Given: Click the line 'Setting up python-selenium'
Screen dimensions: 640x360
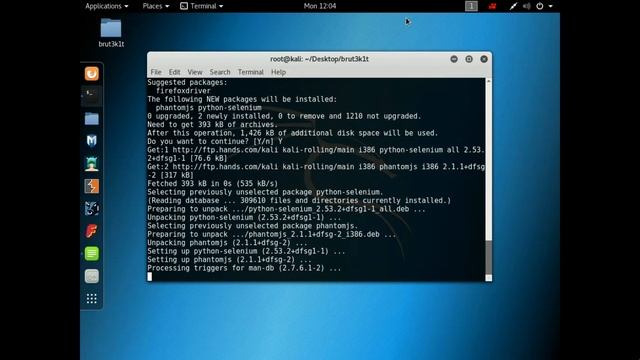Looking at the screenshot, I should pyautogui.click(x=246, y=251).
